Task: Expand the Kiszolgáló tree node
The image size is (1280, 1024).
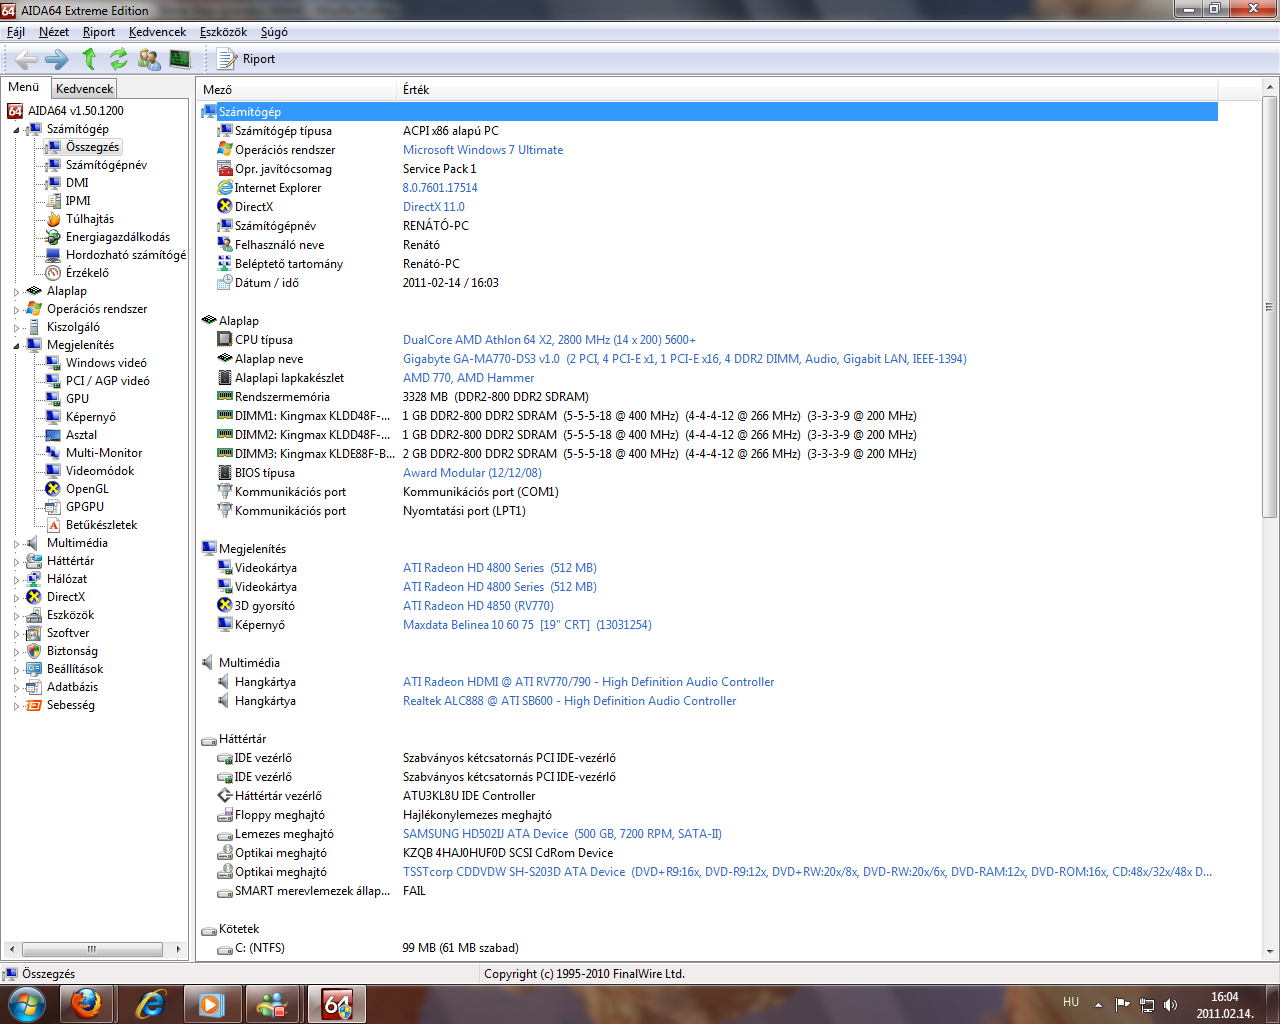Action: [x=16, y=328]
